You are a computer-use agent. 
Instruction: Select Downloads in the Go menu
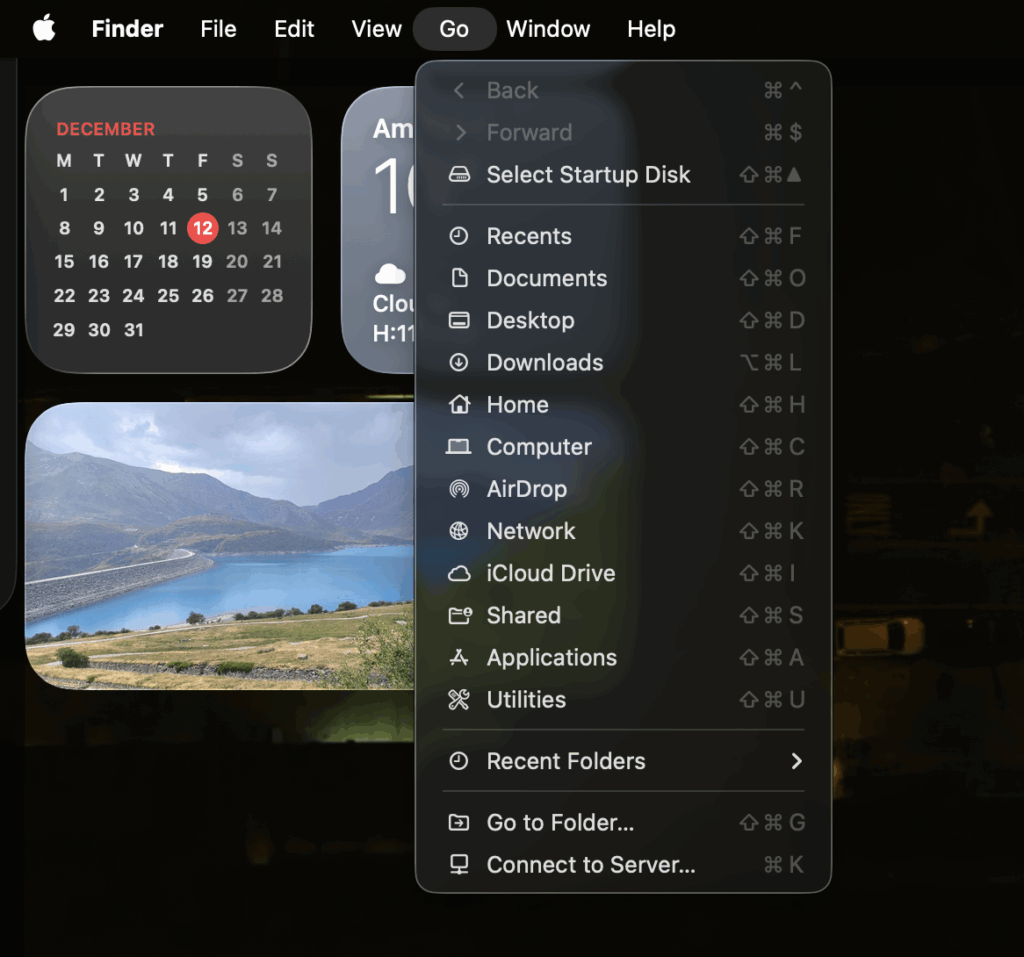[x=544, y=363]
